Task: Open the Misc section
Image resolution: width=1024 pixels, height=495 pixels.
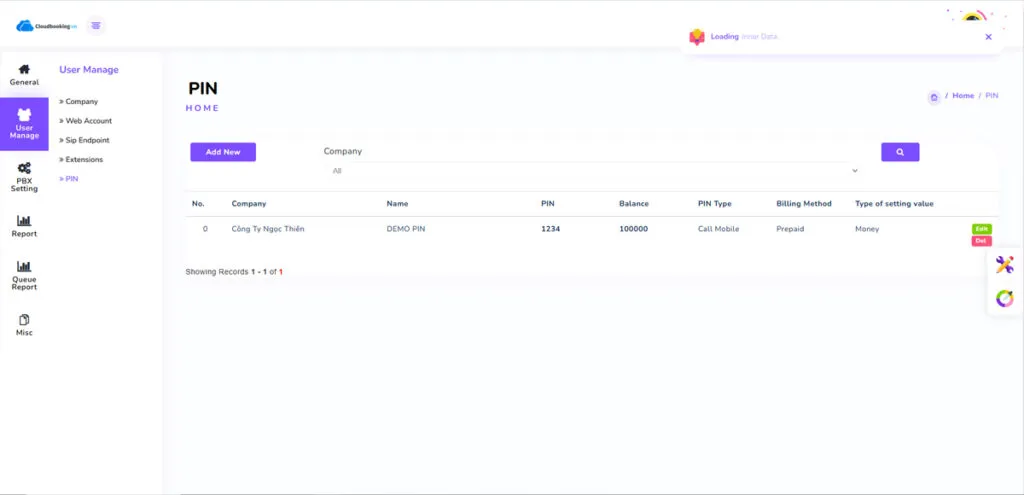Action: click(24, 325)
